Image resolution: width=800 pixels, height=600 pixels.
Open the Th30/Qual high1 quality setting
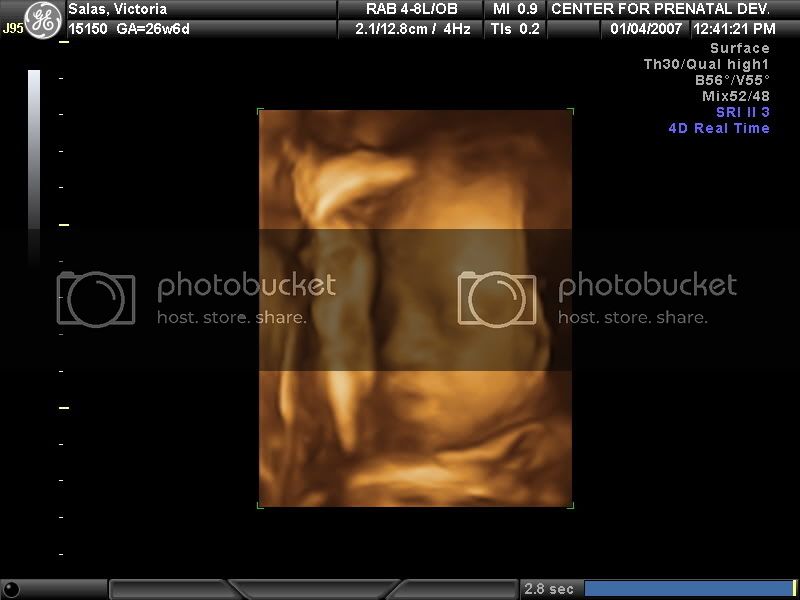706,64
